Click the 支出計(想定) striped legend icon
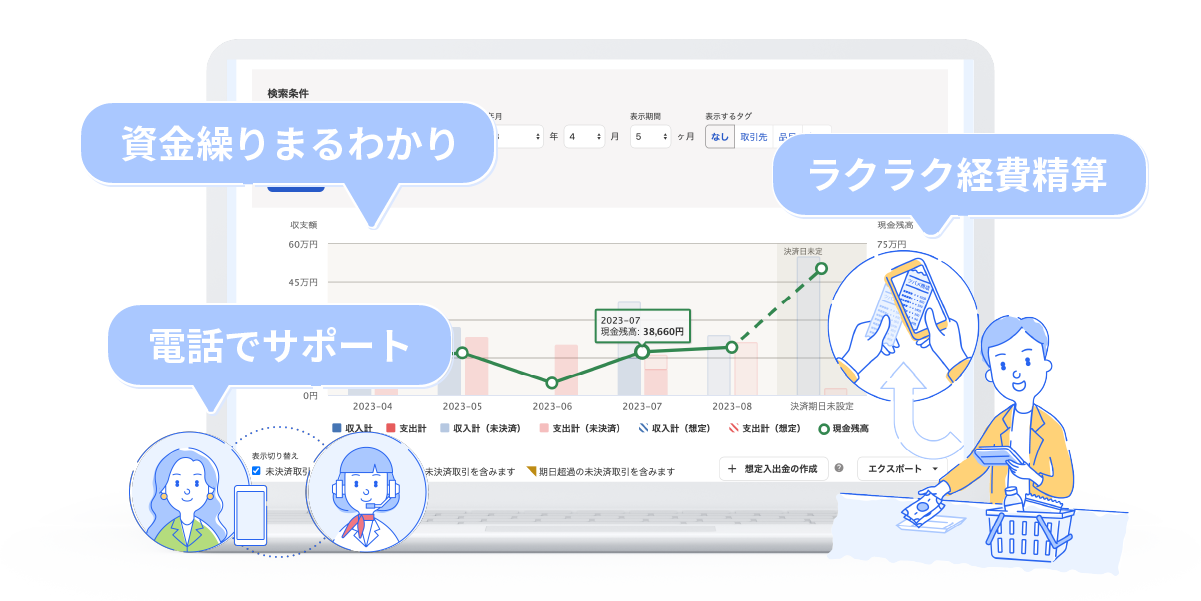 click(733, 428)
